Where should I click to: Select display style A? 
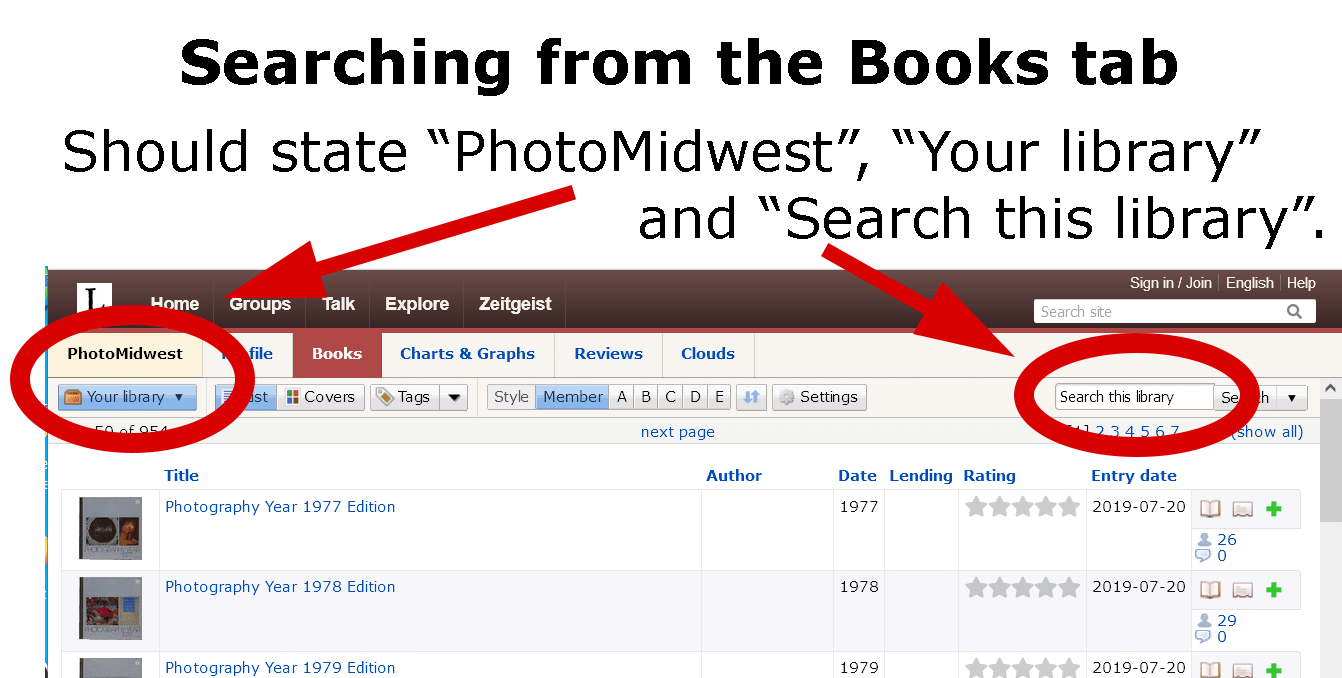(x=622, y=397)
